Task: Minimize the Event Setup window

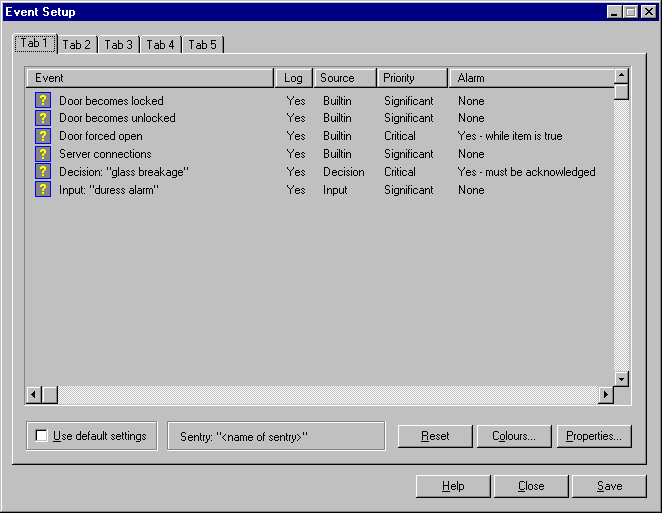Action: pos(614,12)
